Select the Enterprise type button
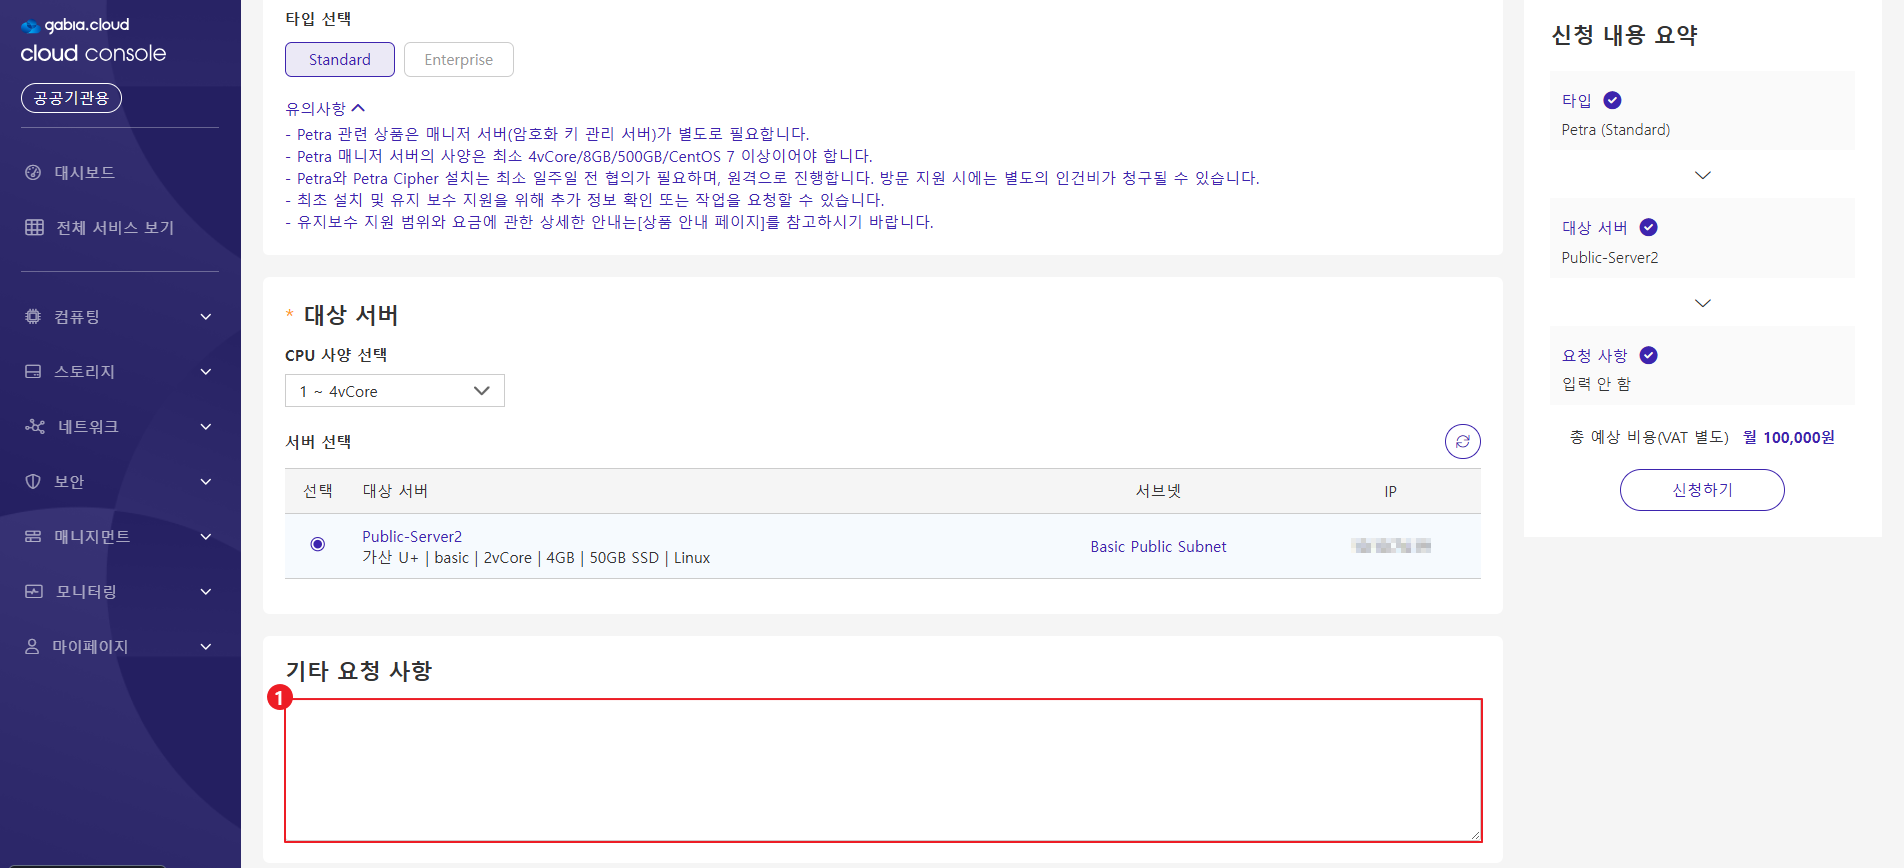The width and height of the screenshot is (1904, 868). (x=459, y=59)
